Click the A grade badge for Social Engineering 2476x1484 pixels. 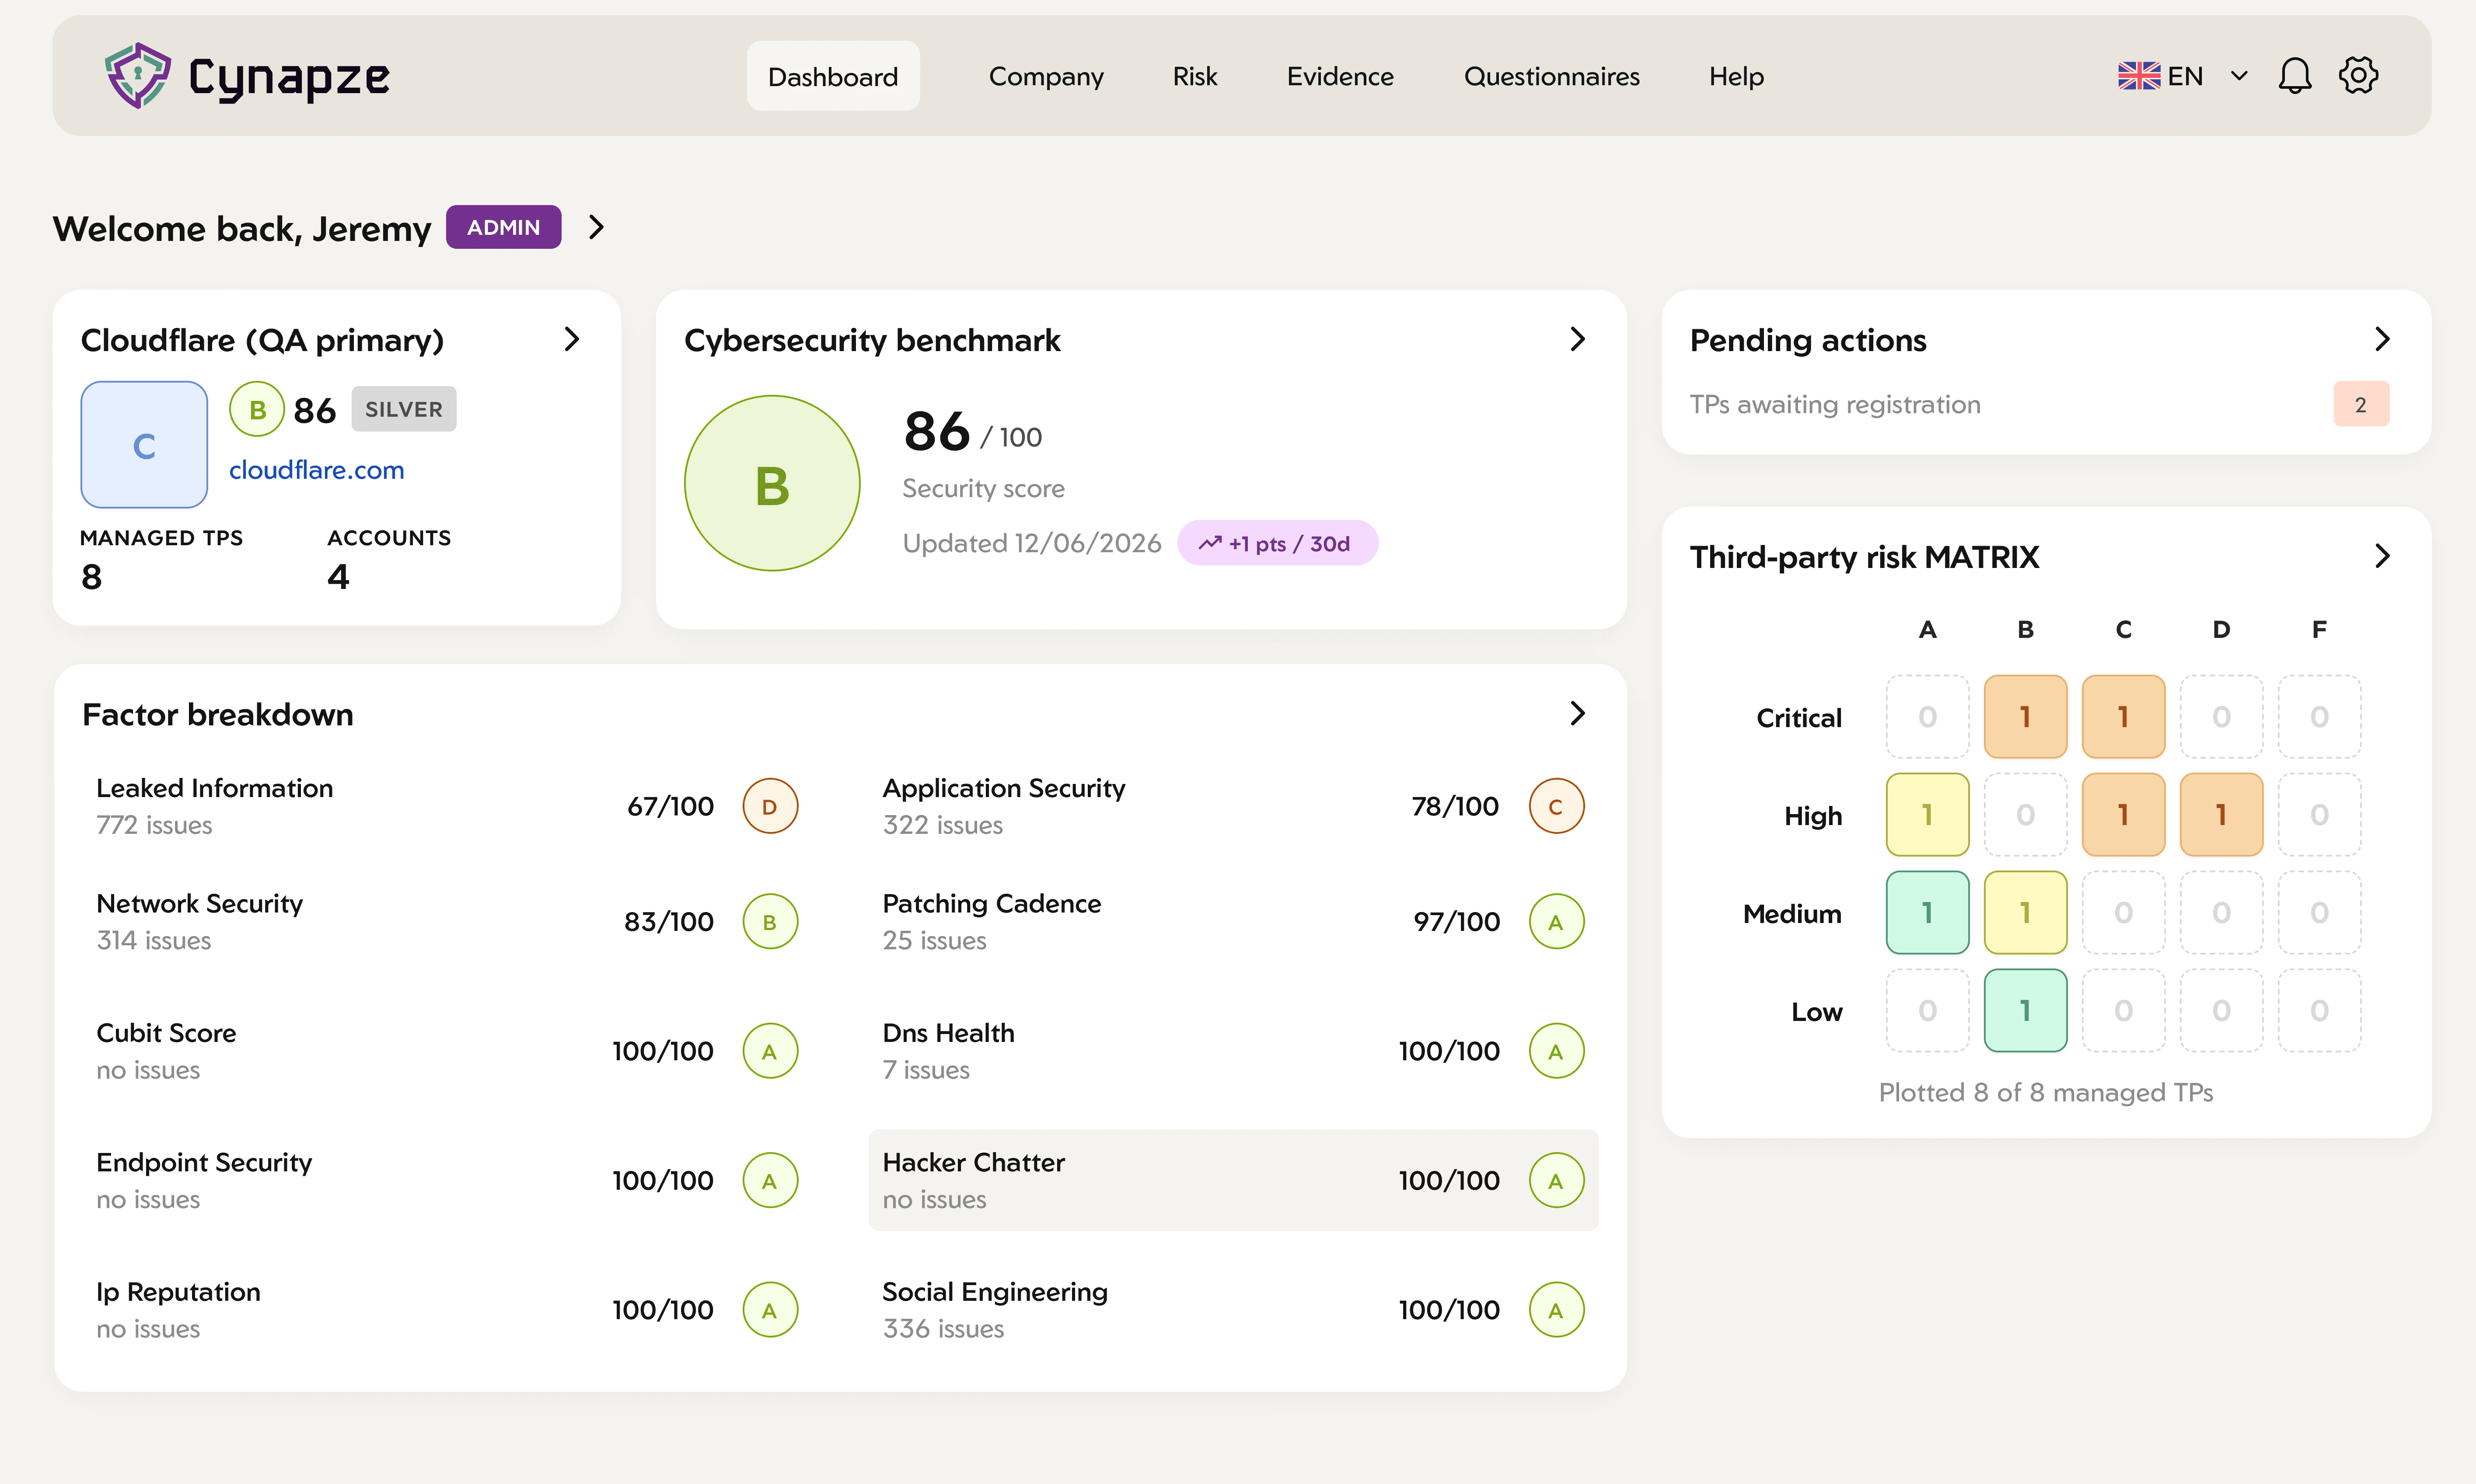point(1556,1310)
